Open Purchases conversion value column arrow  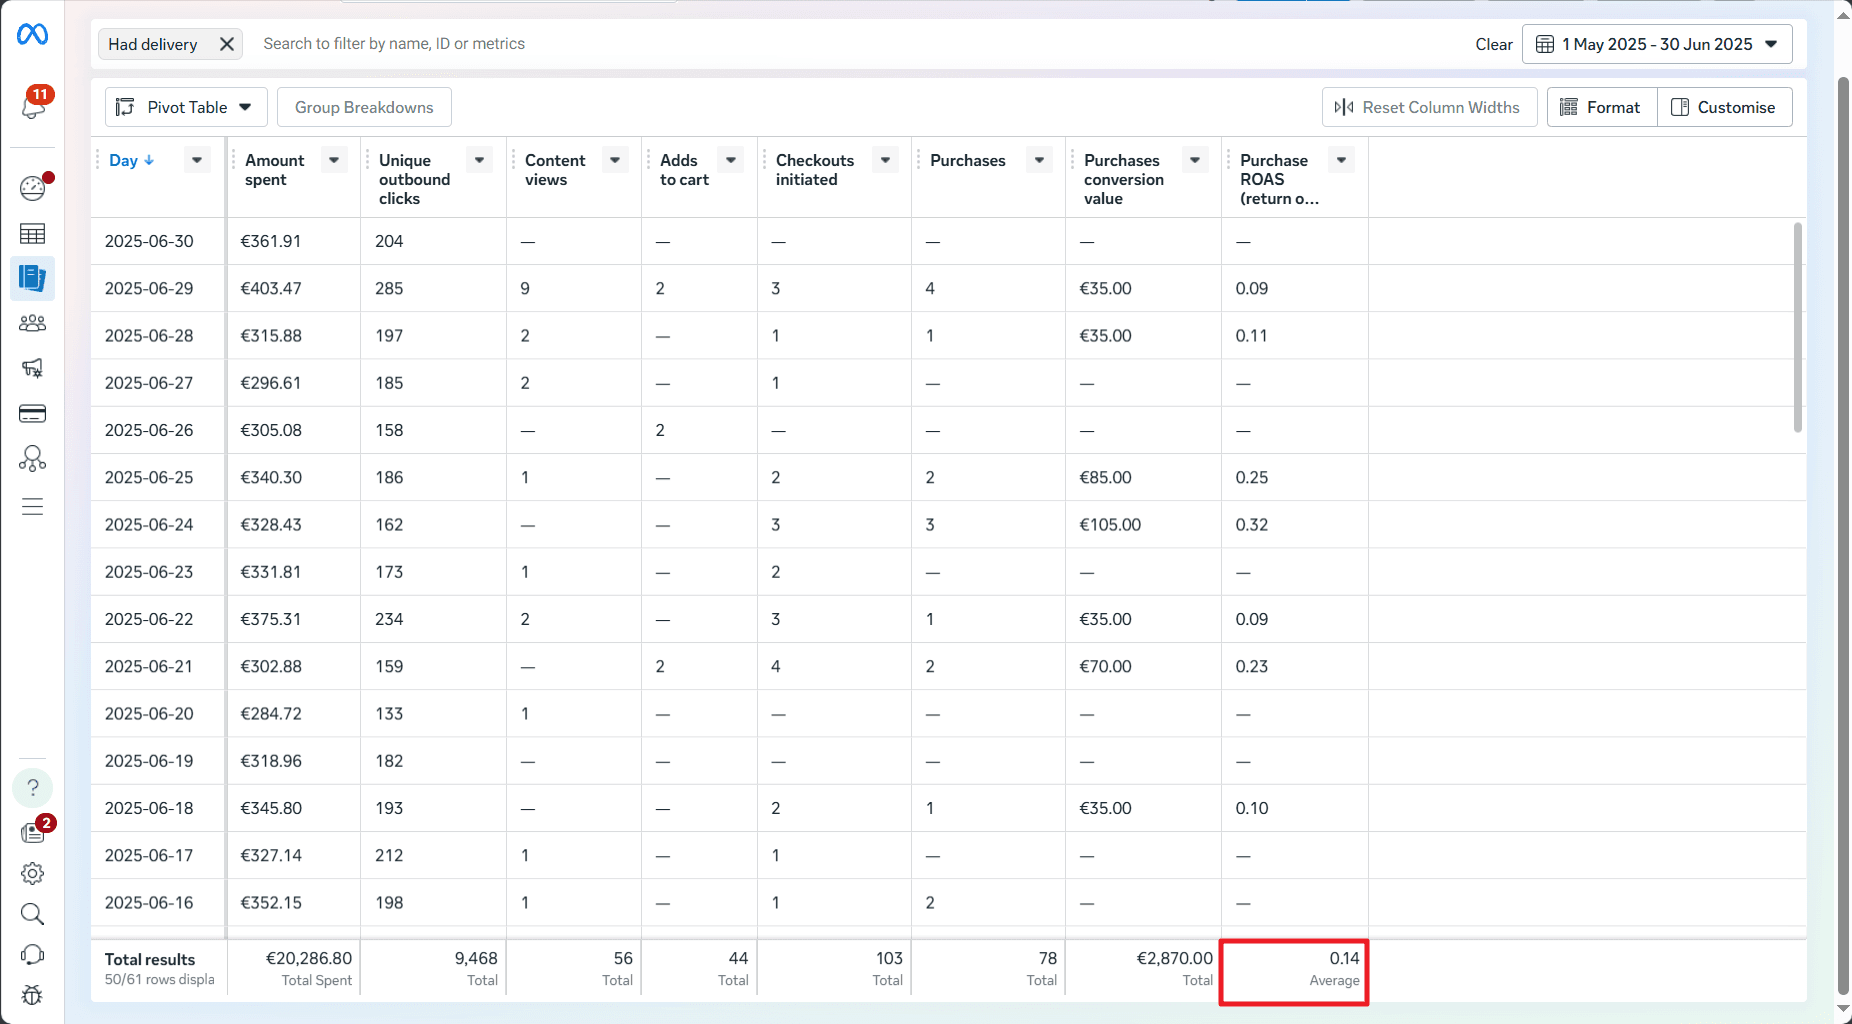click(1195, 160)
